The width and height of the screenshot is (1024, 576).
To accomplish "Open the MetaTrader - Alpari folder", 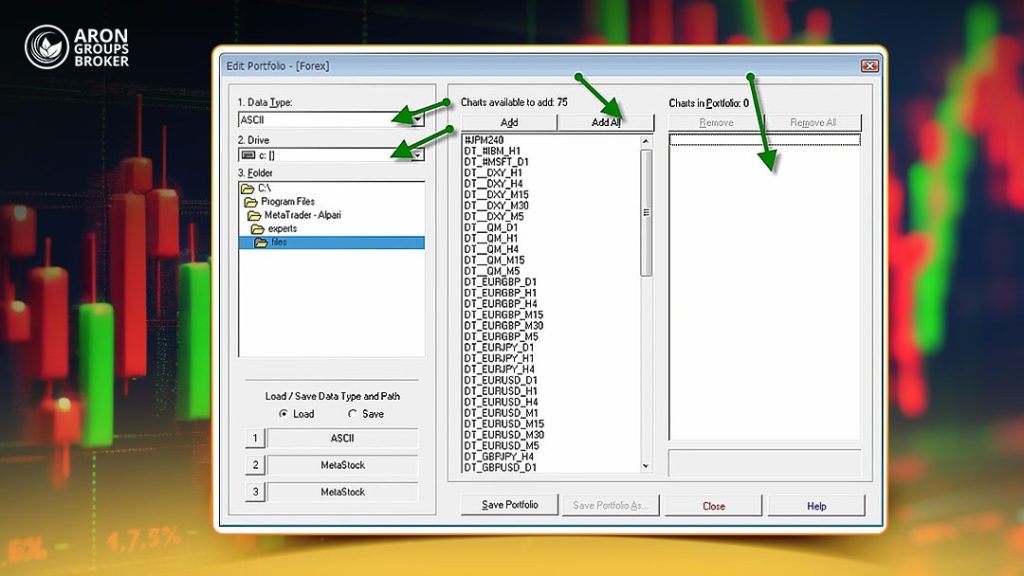I will 302,215.
